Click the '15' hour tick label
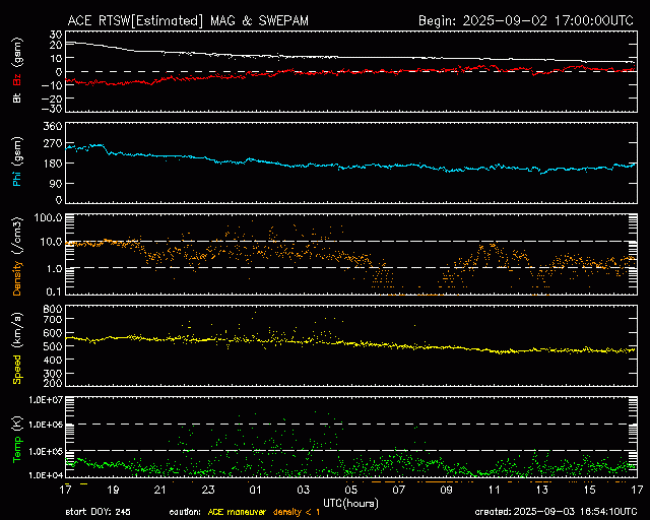This screenshot has width=650, height=520. point(589,490)
